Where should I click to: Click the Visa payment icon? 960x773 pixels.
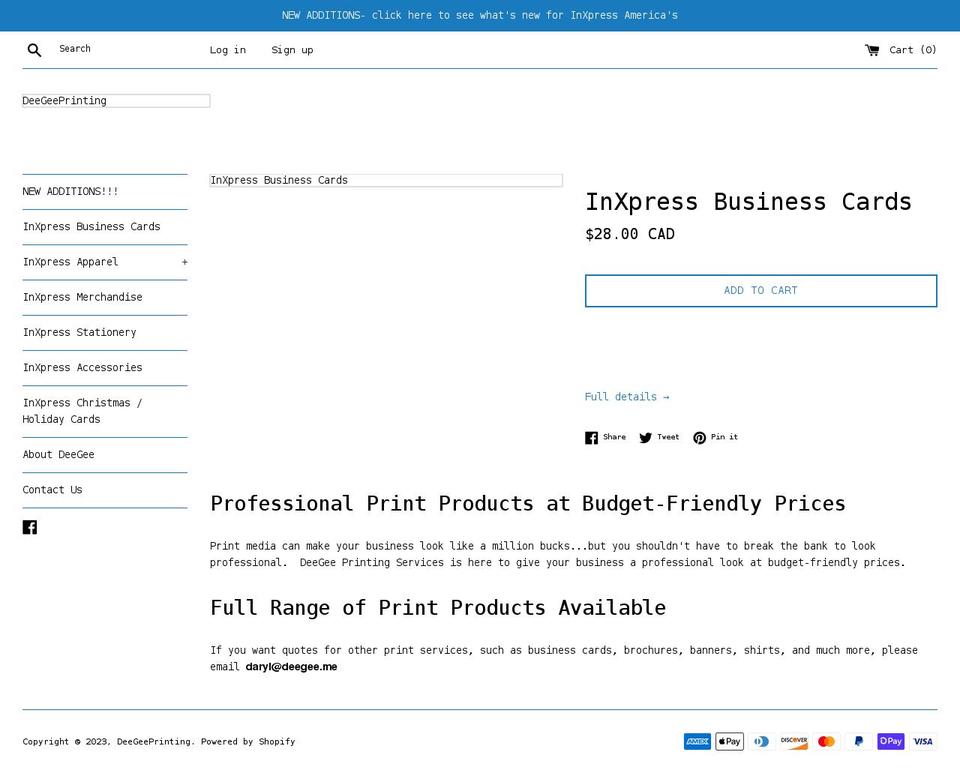(x=923, y=741)
